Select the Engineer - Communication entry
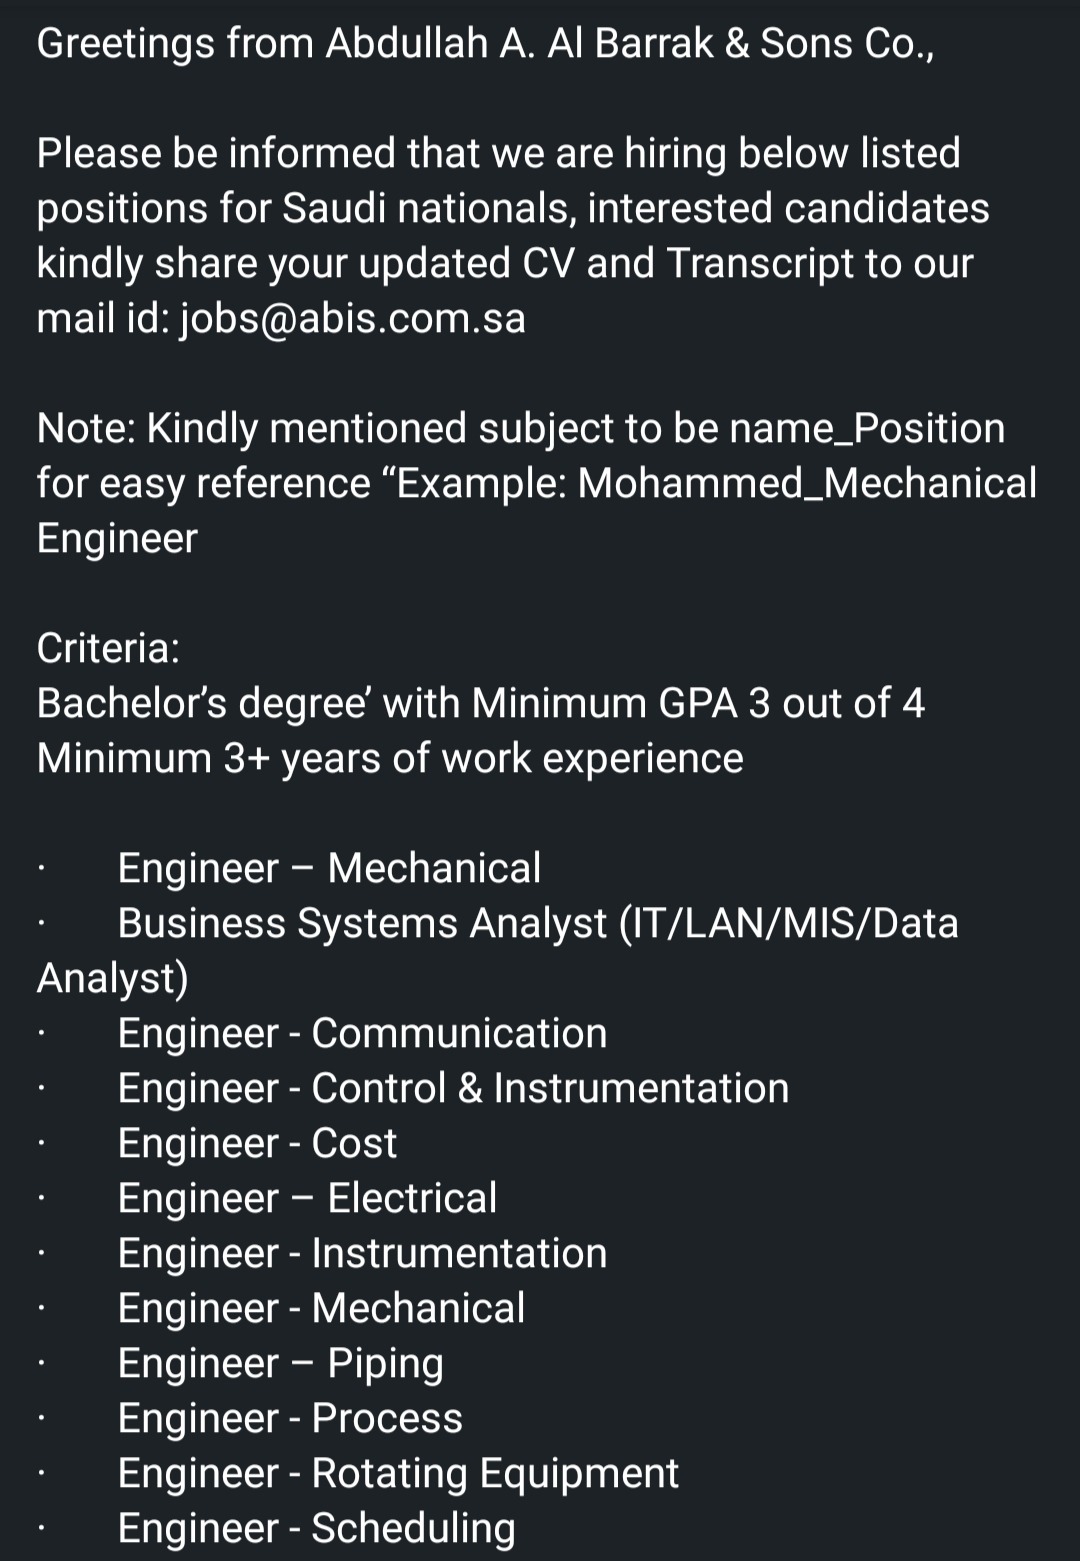 [362, 1033]
